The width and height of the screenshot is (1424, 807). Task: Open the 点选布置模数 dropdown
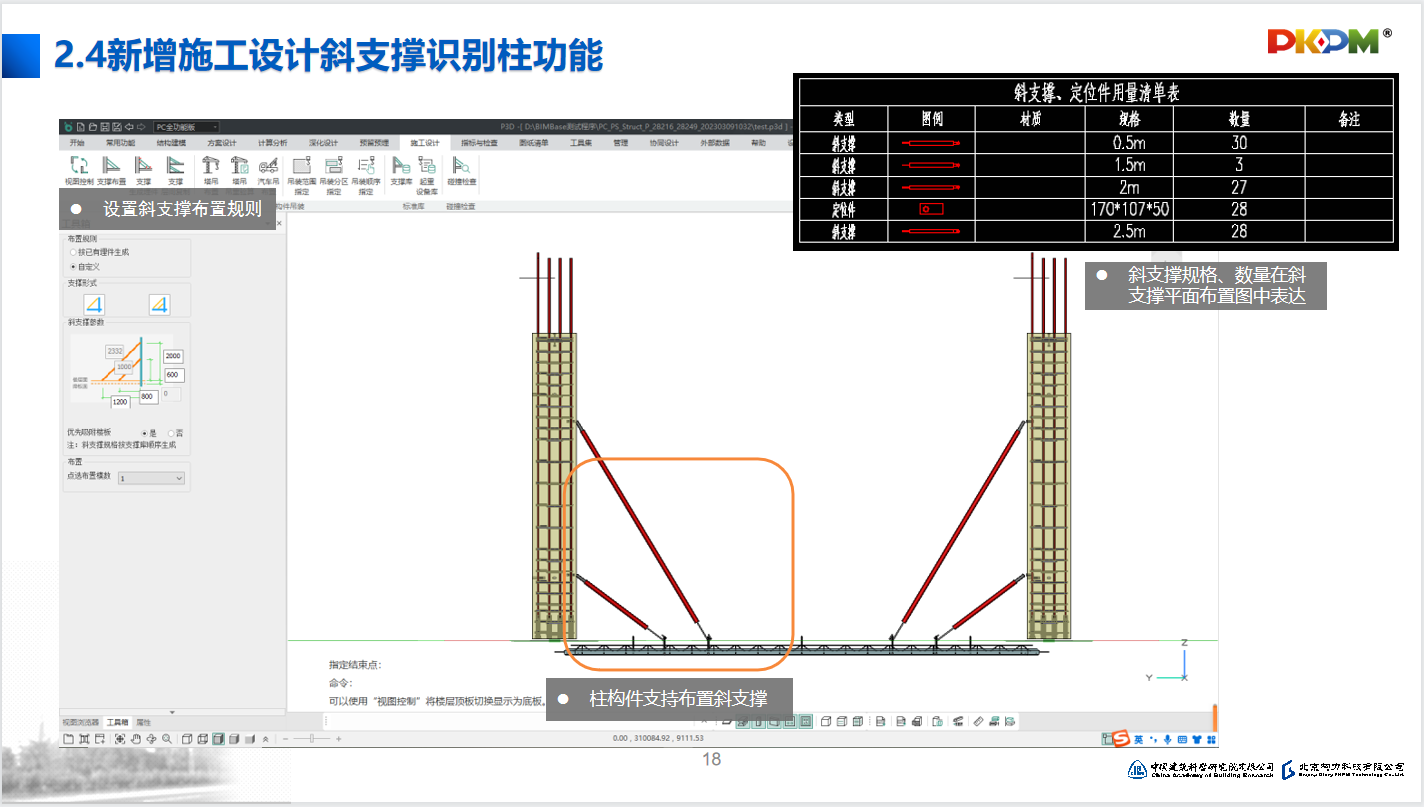pos(151,478)
